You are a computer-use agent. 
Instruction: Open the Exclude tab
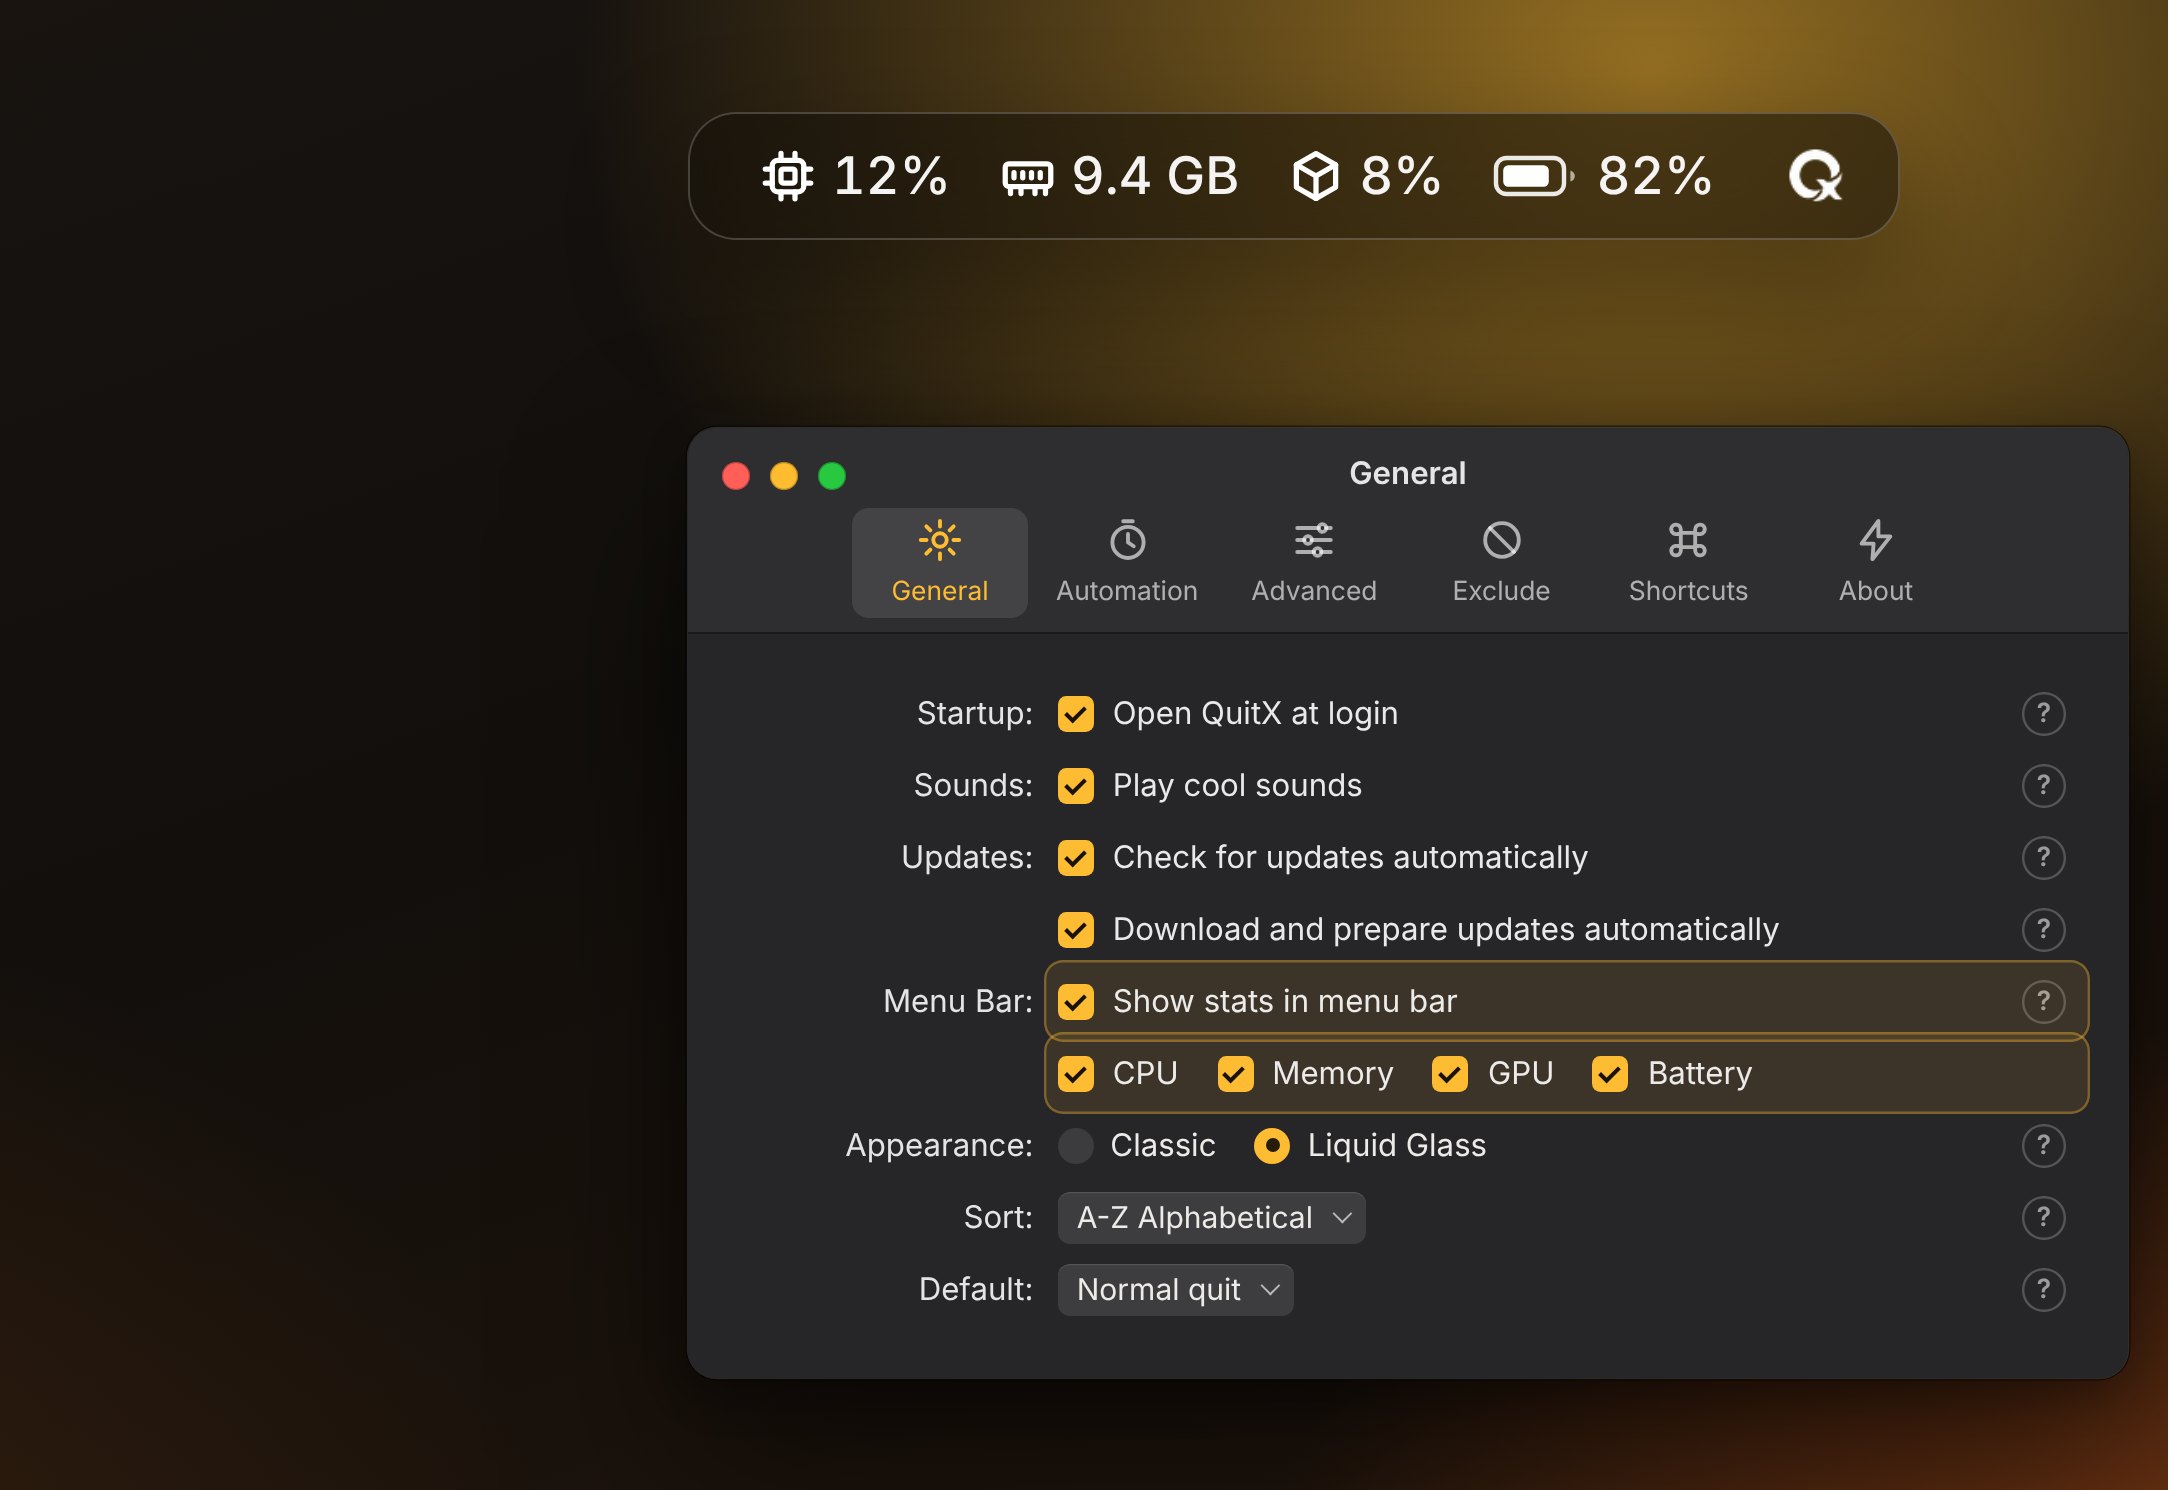tap(1501, 563)
